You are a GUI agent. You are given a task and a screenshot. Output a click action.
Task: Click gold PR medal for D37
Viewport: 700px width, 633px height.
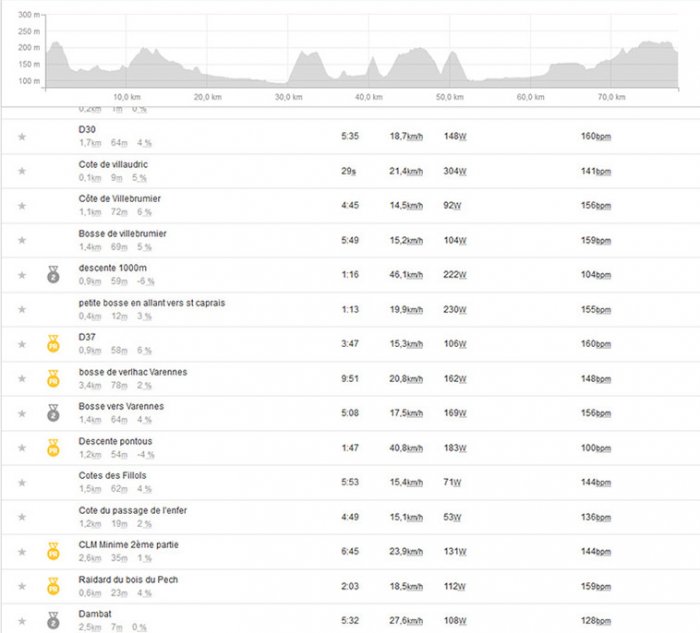(53, 344)
